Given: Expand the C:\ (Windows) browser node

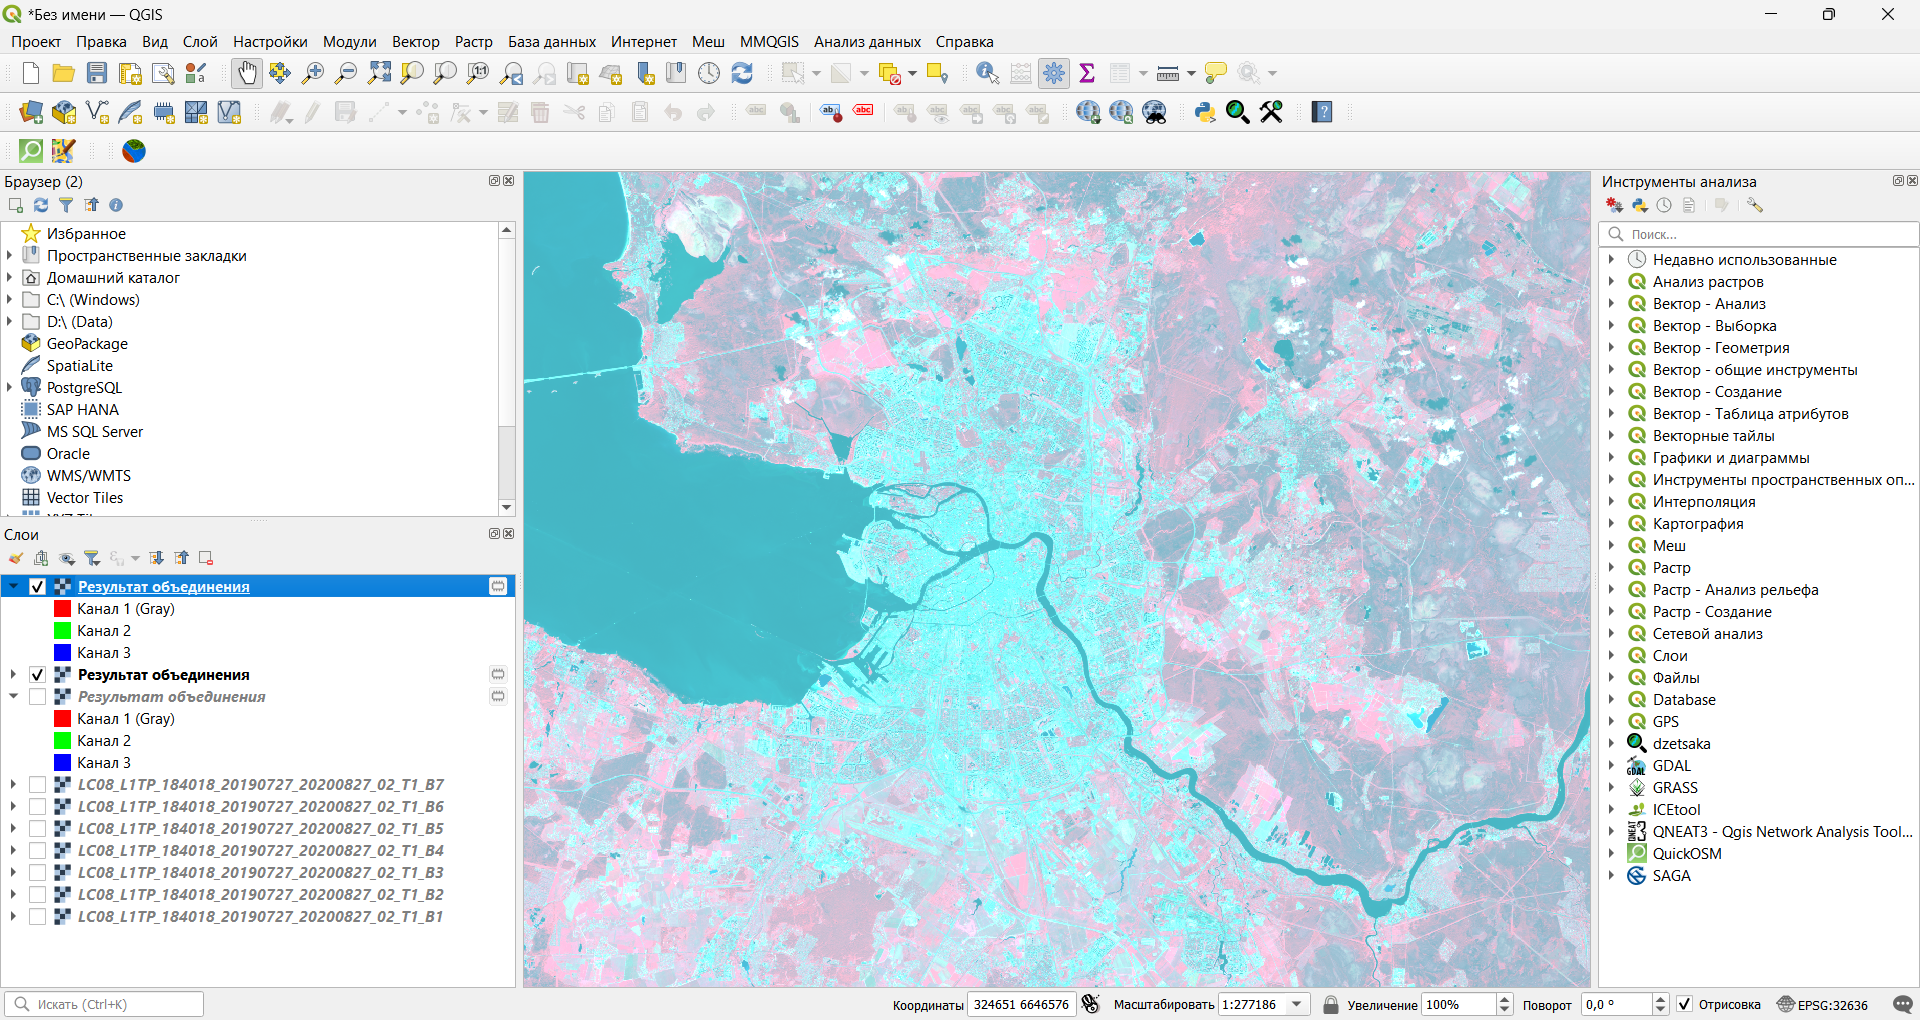Looking at the screenshot, I should [10, 300].
